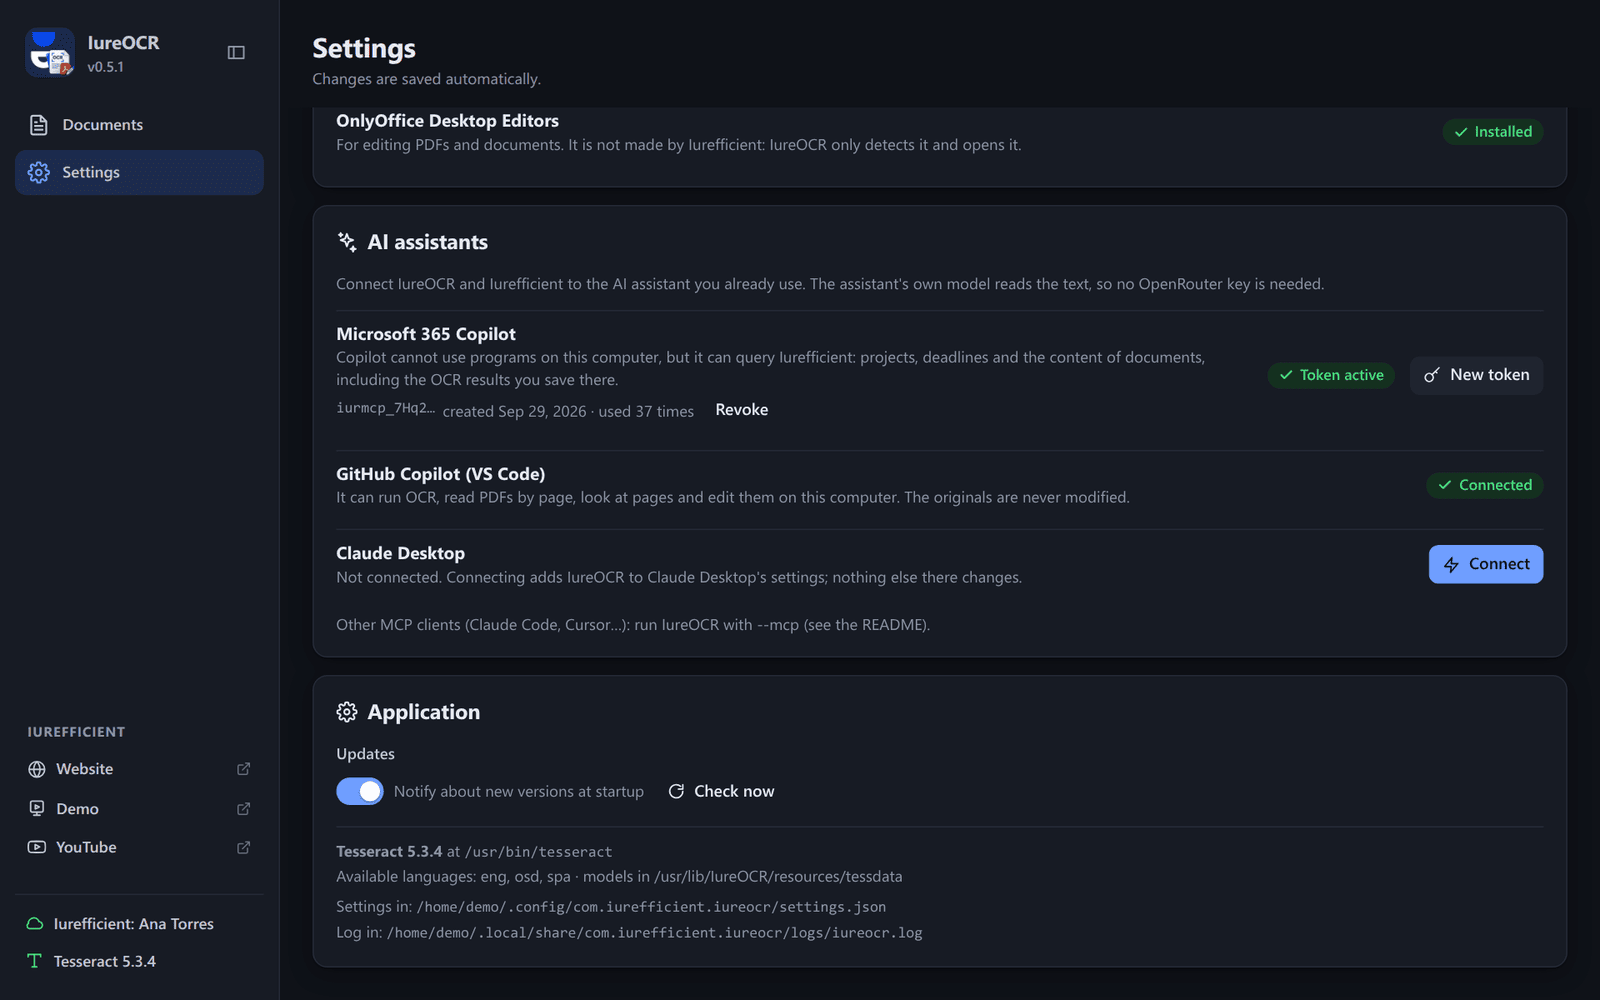
Task: Revoke the iurmcp_7Hq2 token
Action: (742, 410)
